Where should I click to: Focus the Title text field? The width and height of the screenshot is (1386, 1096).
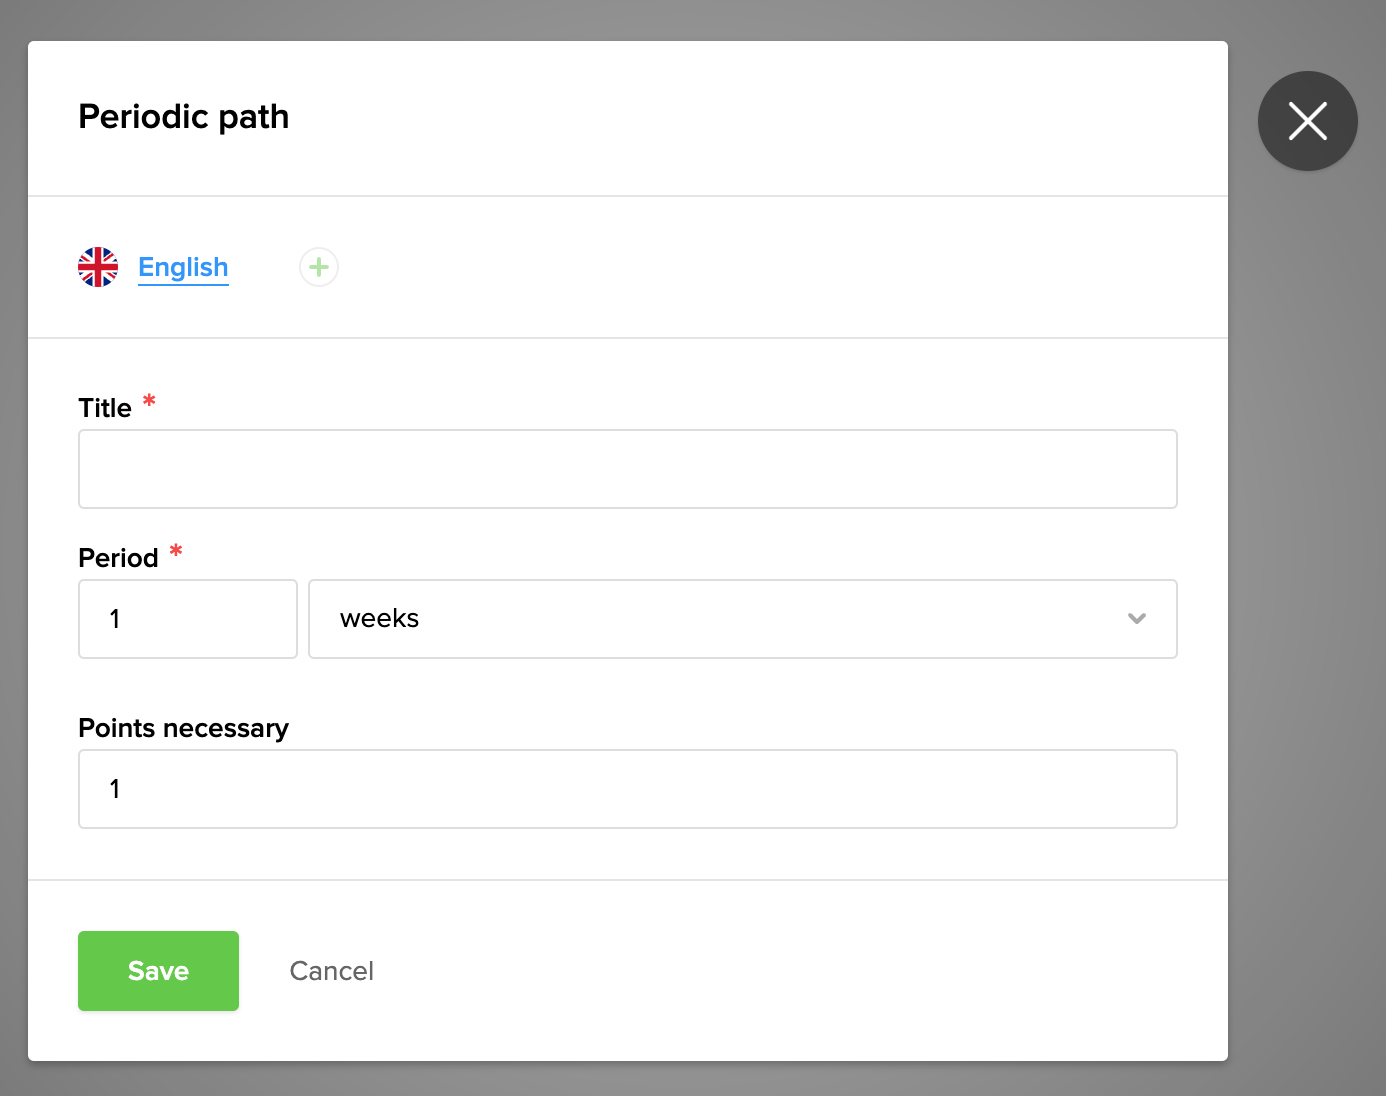click(627, 469)
